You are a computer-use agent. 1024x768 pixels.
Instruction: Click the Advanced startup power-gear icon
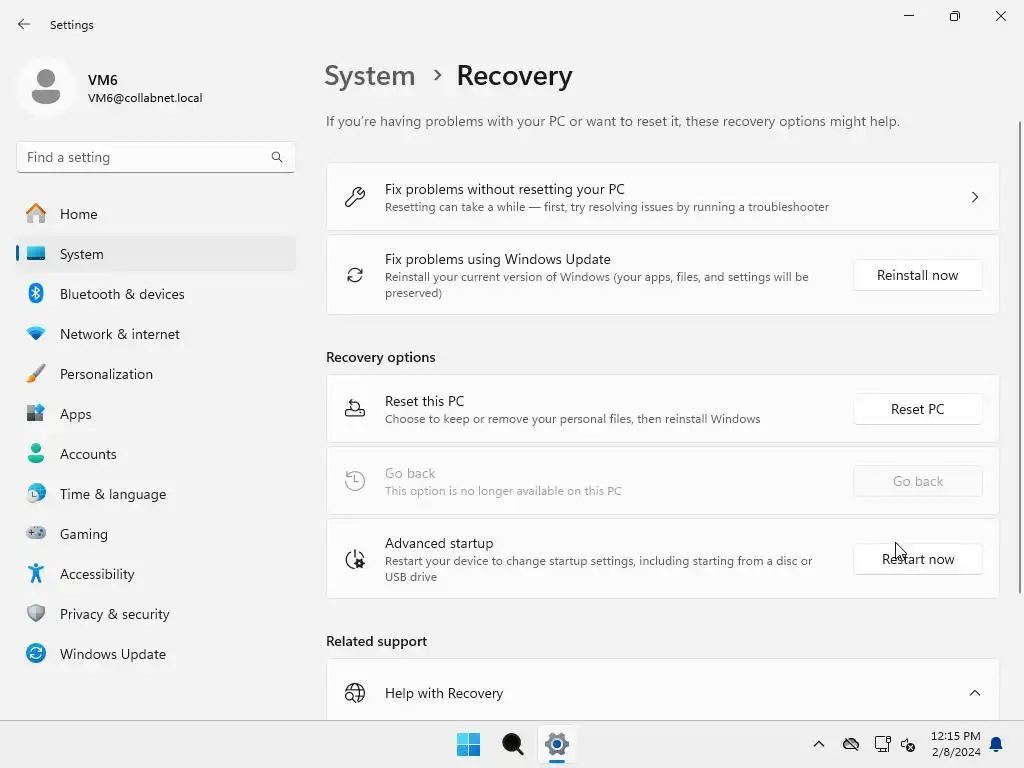click(x=355, y=559)
